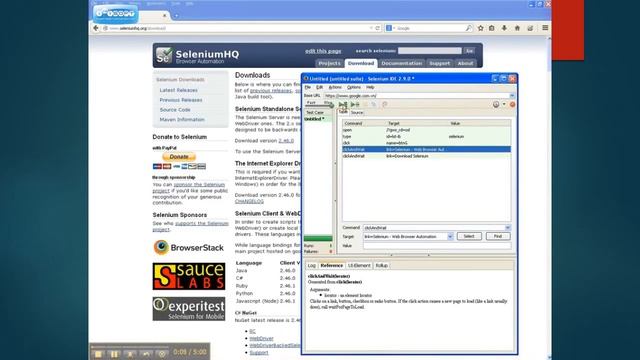Select the Untitled test case in list
The image size is (640, 360).
click(x=318, y=119)
